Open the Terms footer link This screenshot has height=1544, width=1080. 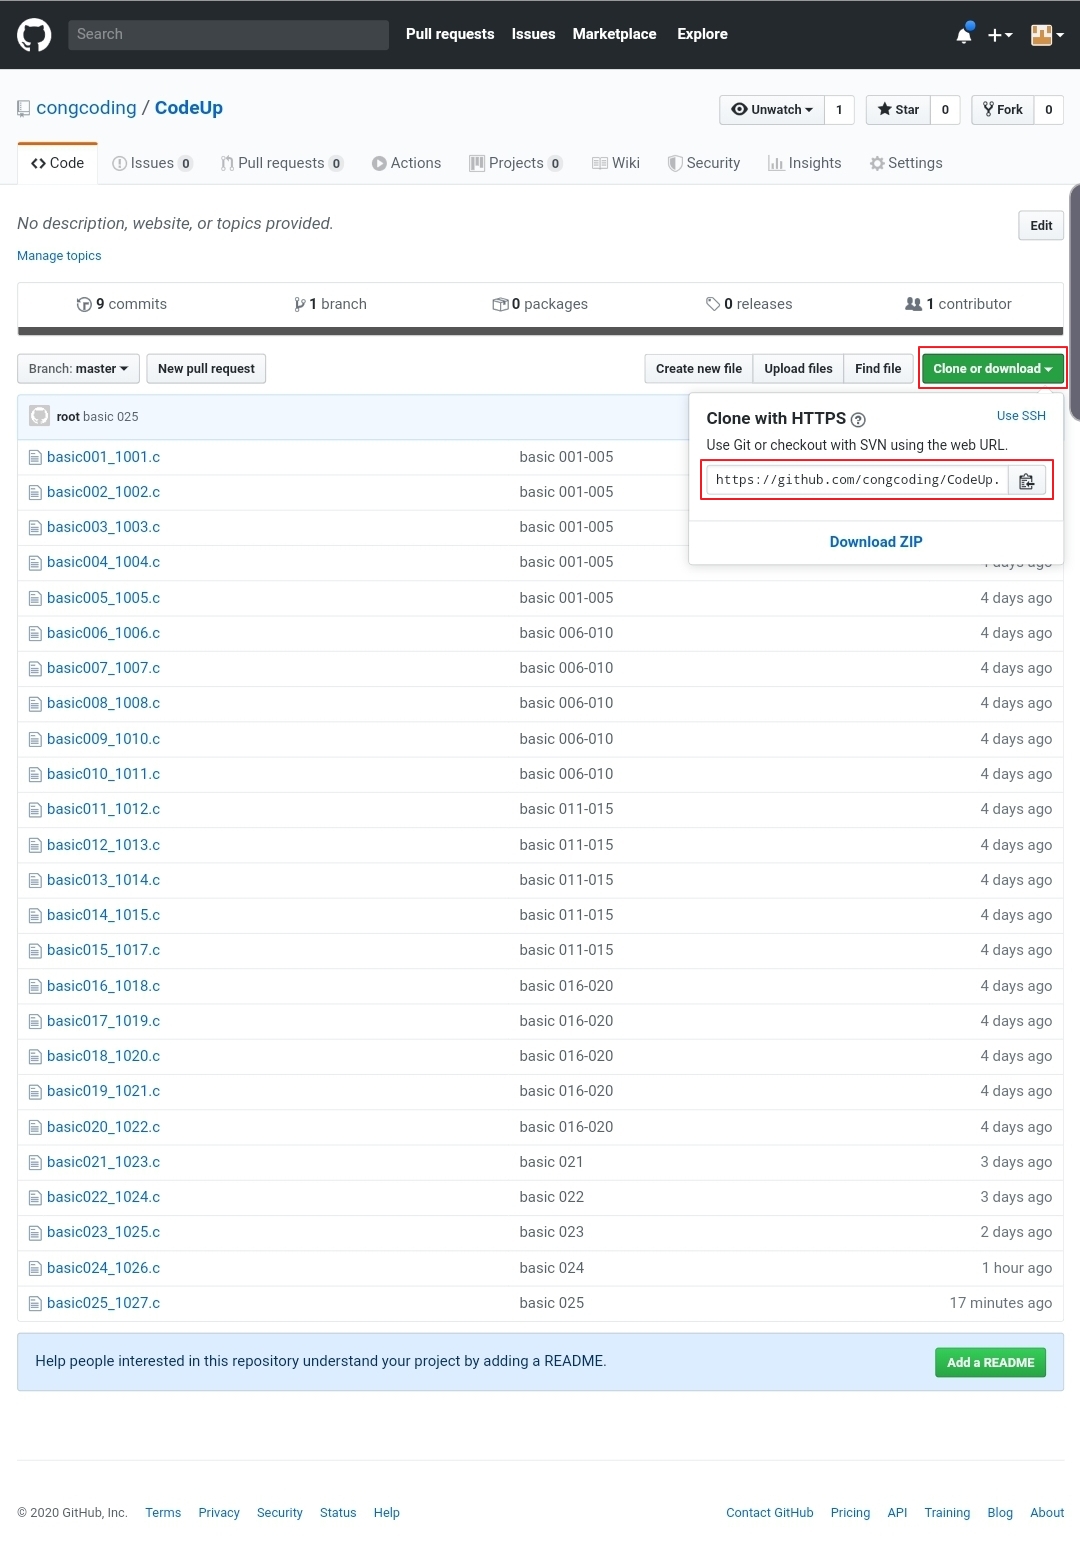[x=163, y=1513]
